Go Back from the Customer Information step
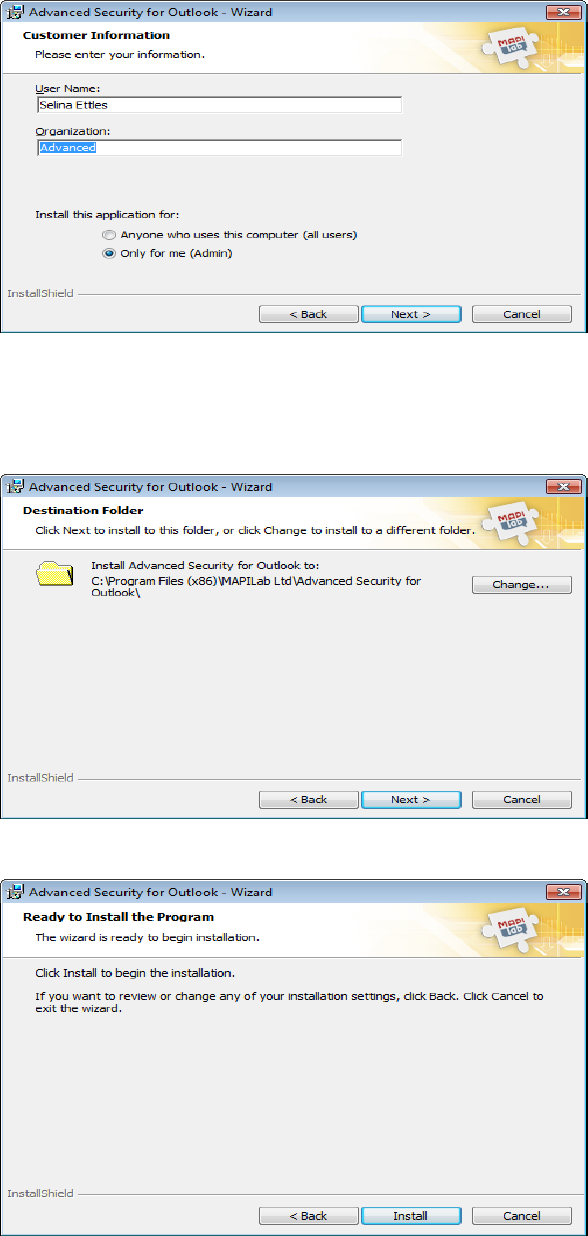This screenshot has height=1236, width=588. 309,314
